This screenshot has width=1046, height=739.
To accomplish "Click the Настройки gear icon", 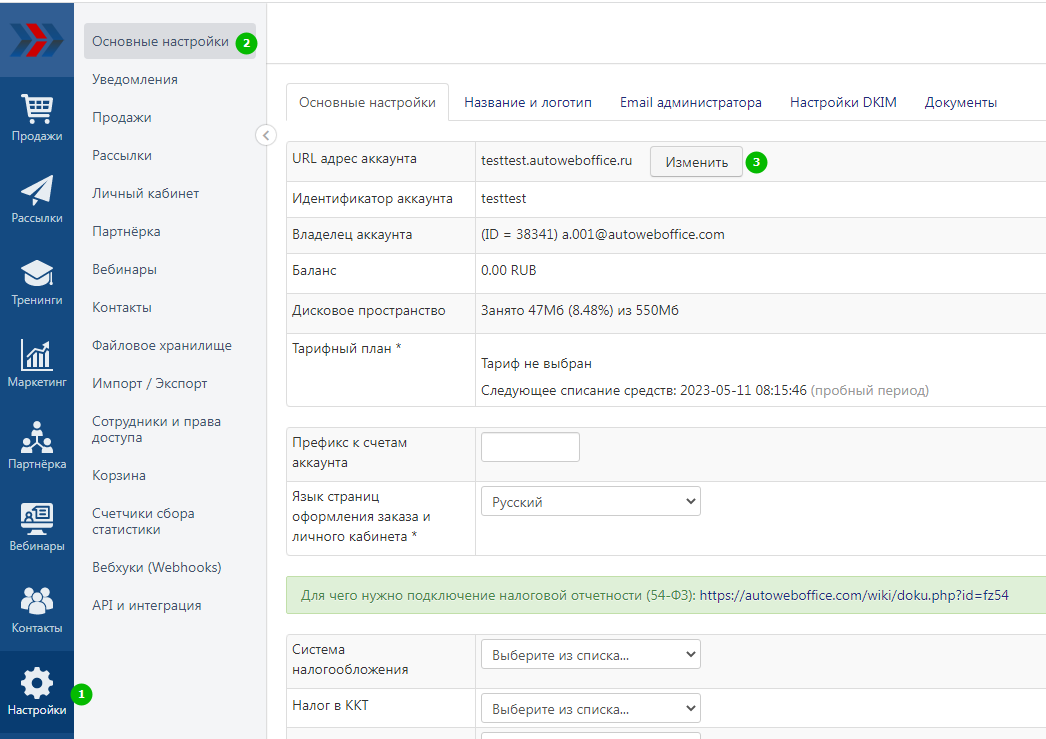I will 37,684.
